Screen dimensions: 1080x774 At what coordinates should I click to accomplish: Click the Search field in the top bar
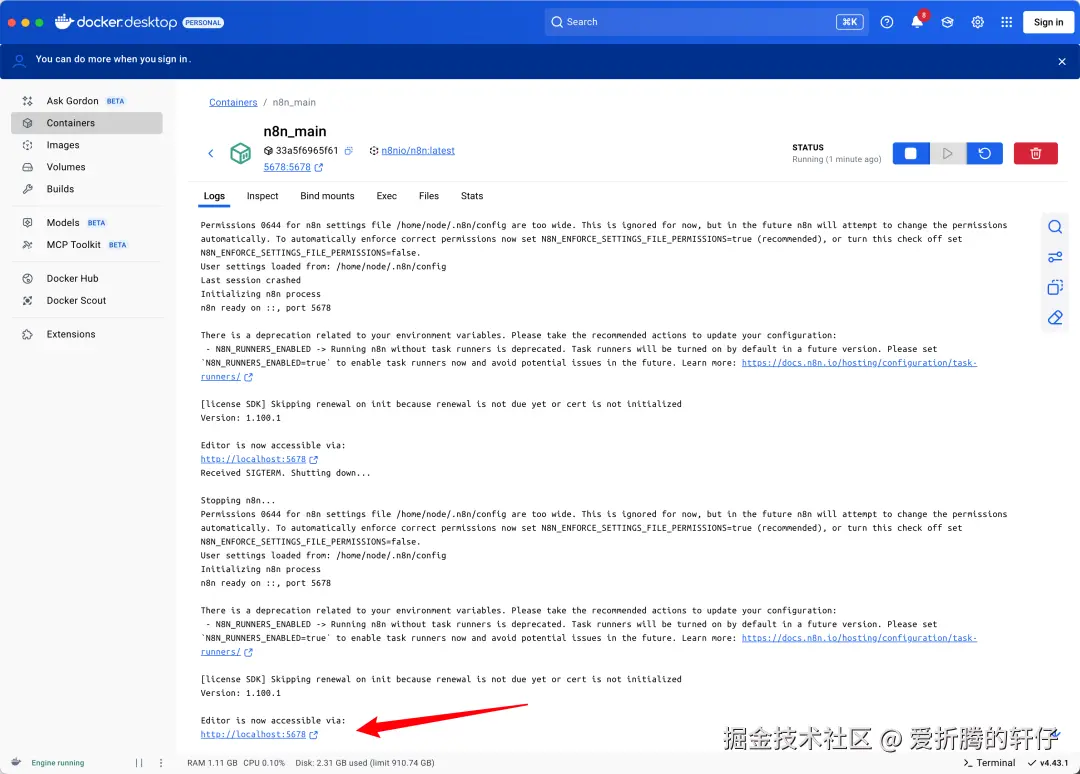tap(706, 22)
